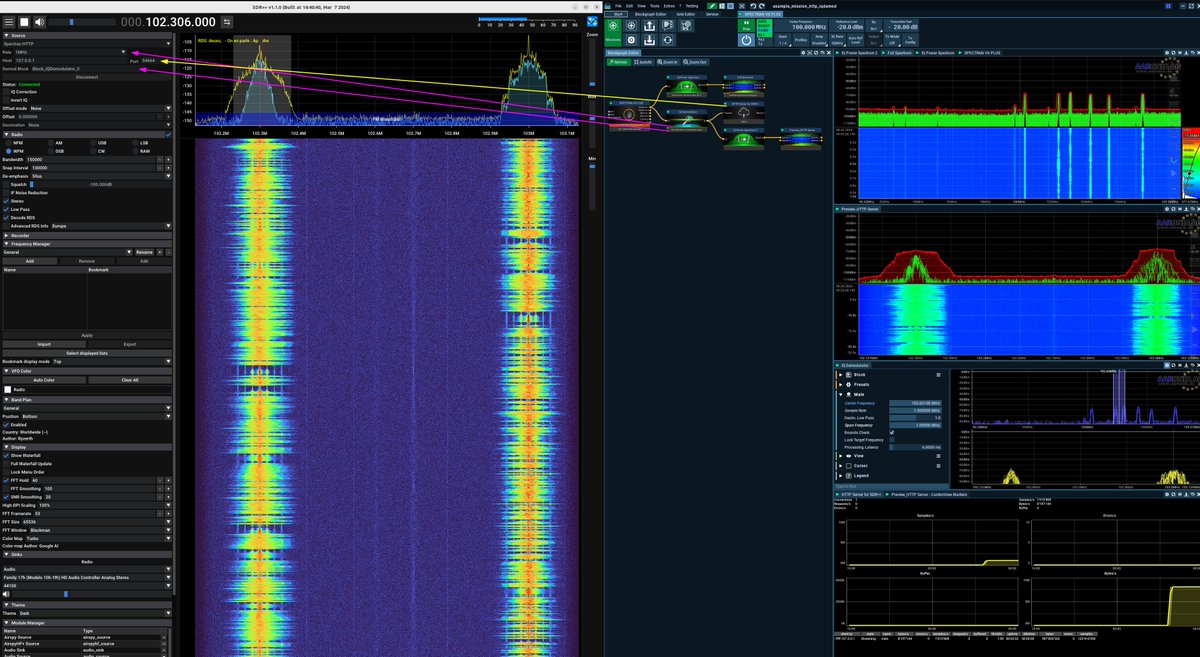Click the Squelch level slider
The height and width of the screenshot is (657, 1200).
(x=100, y=184)
